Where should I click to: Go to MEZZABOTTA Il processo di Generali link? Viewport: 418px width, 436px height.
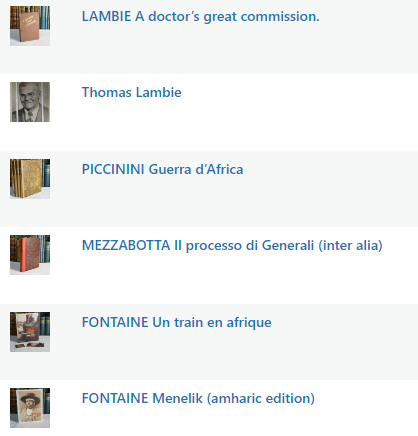tap(232, 246)
